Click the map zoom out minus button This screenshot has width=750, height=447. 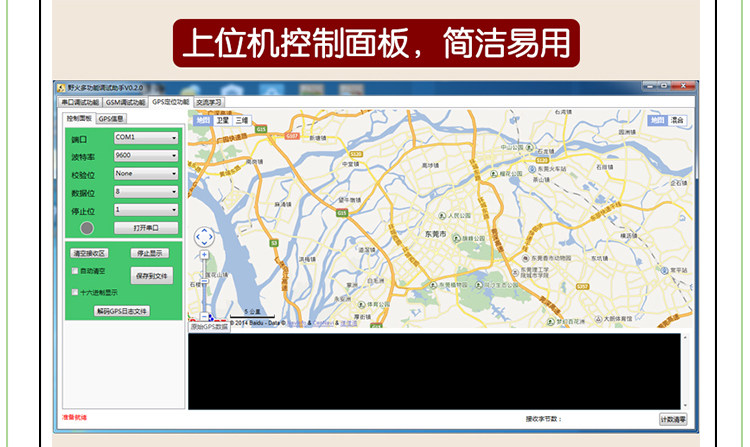tap(204, 316)
